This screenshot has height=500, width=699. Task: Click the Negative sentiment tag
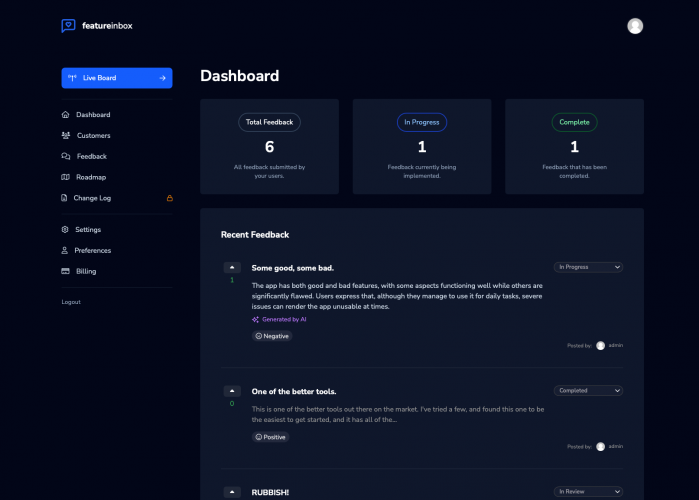pyautogui.click(x=272, y=336)
